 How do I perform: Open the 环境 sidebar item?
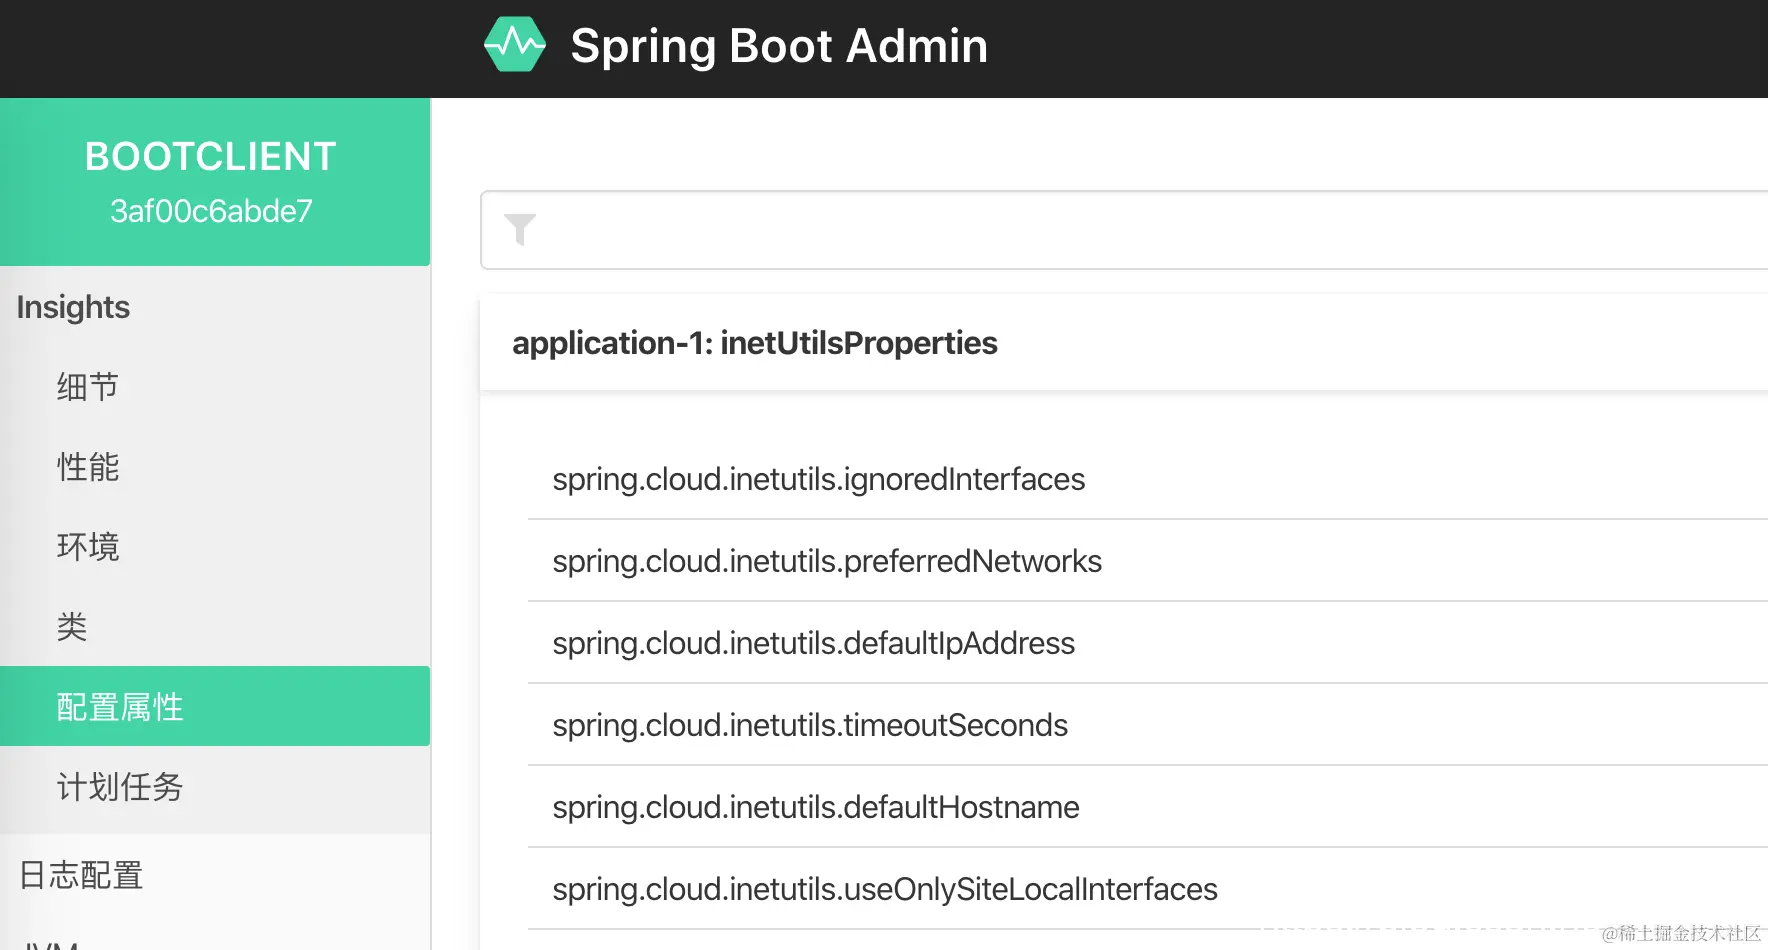[x=215, y=547]
